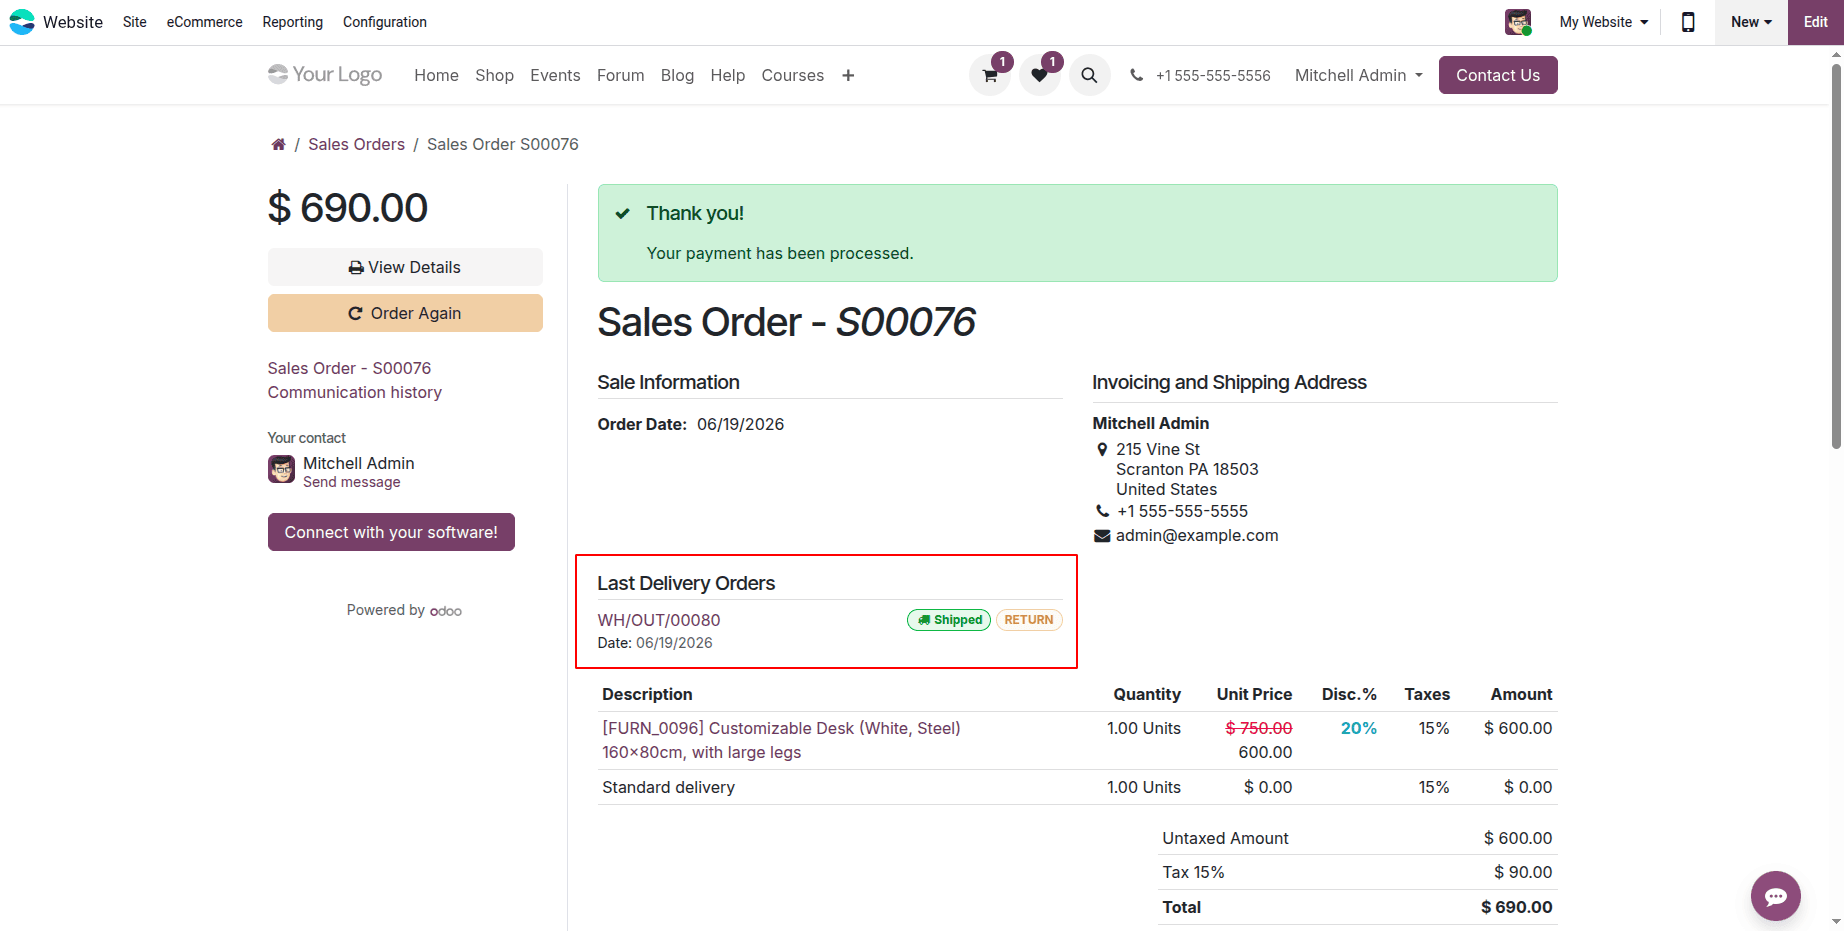Open the eCommerce menu
The image size is (1844, 931).
pos(205,22)
